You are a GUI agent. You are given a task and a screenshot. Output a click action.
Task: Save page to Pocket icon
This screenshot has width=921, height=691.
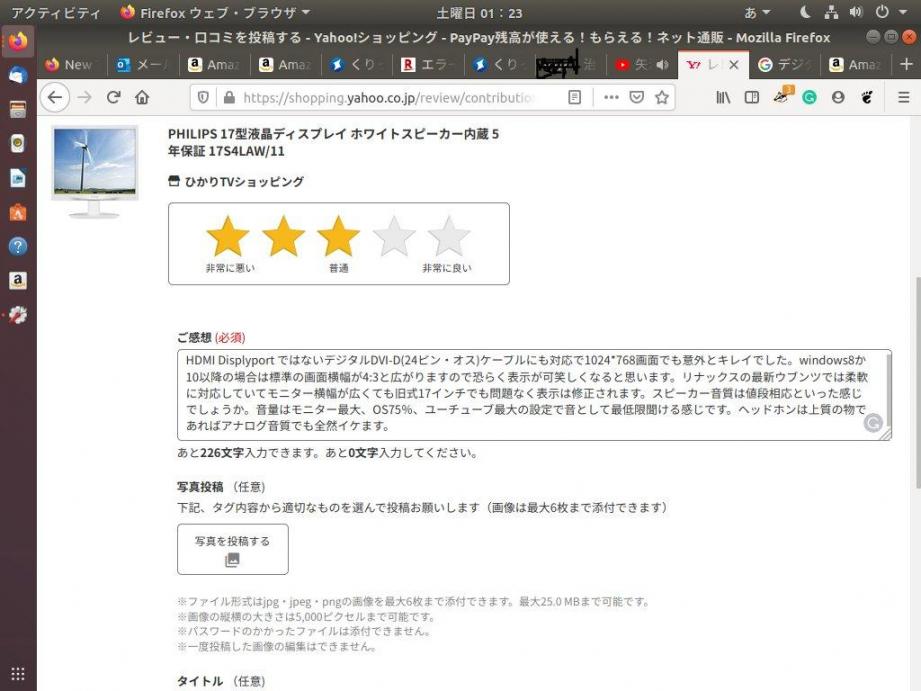coord(637,98)
